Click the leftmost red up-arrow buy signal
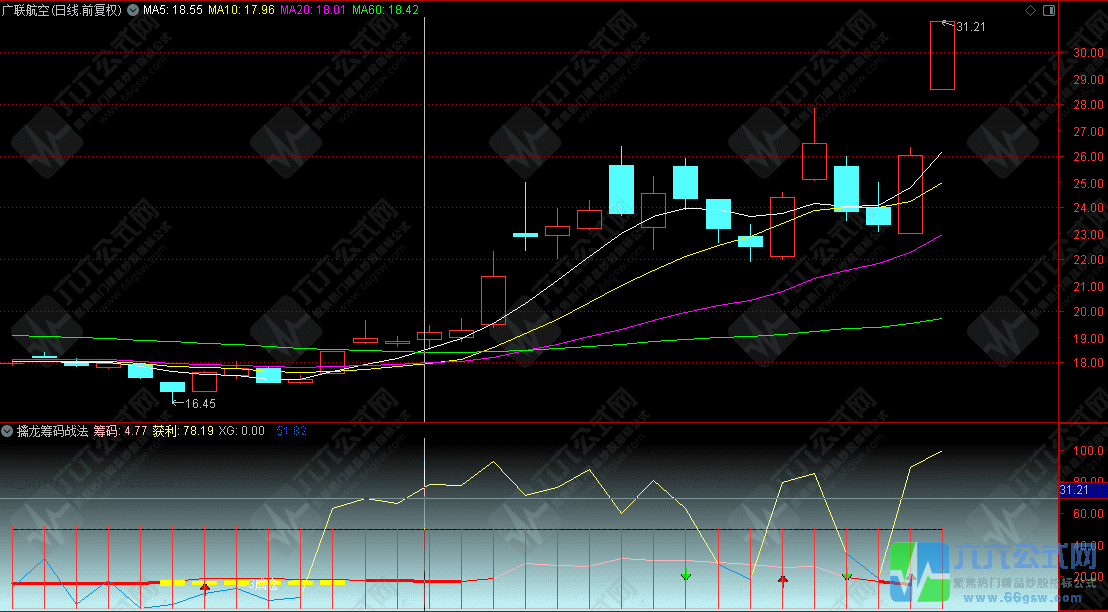The height and width of the screenshot is (612, 1108). (x=205, y=586)
